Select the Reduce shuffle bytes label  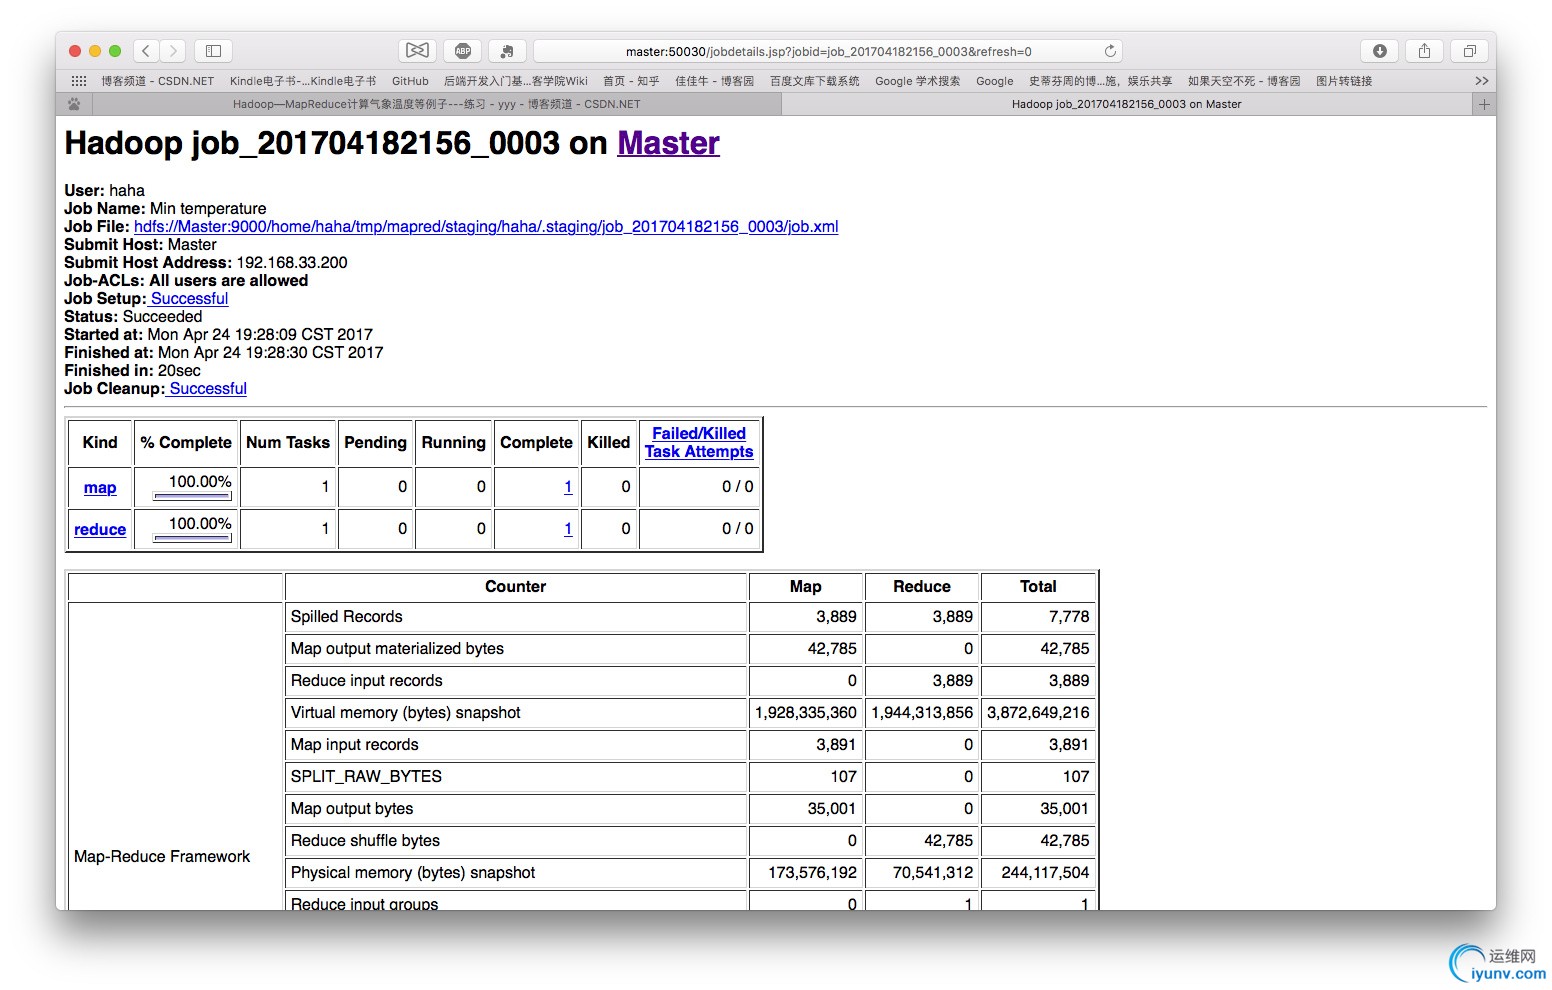[x=365, y=841]
